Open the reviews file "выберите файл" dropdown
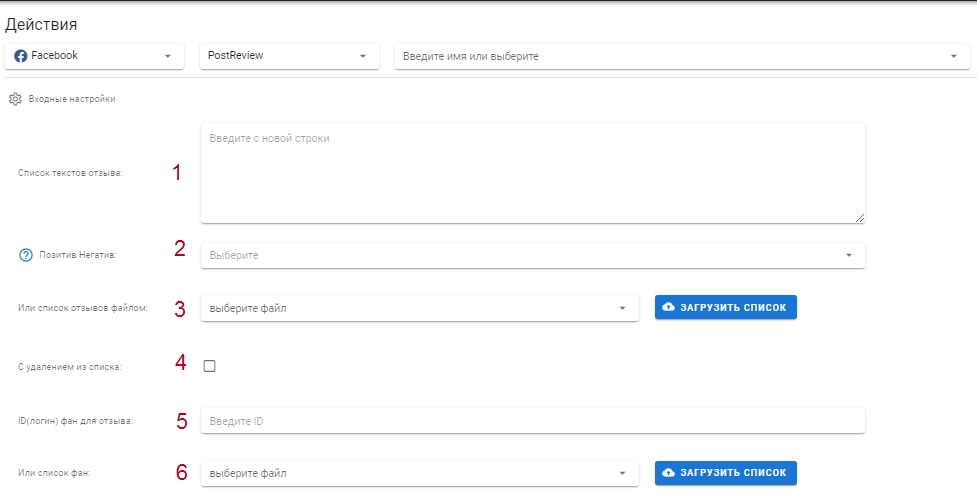The height and width of the screenshot is (499, 977). pos(419,308)
